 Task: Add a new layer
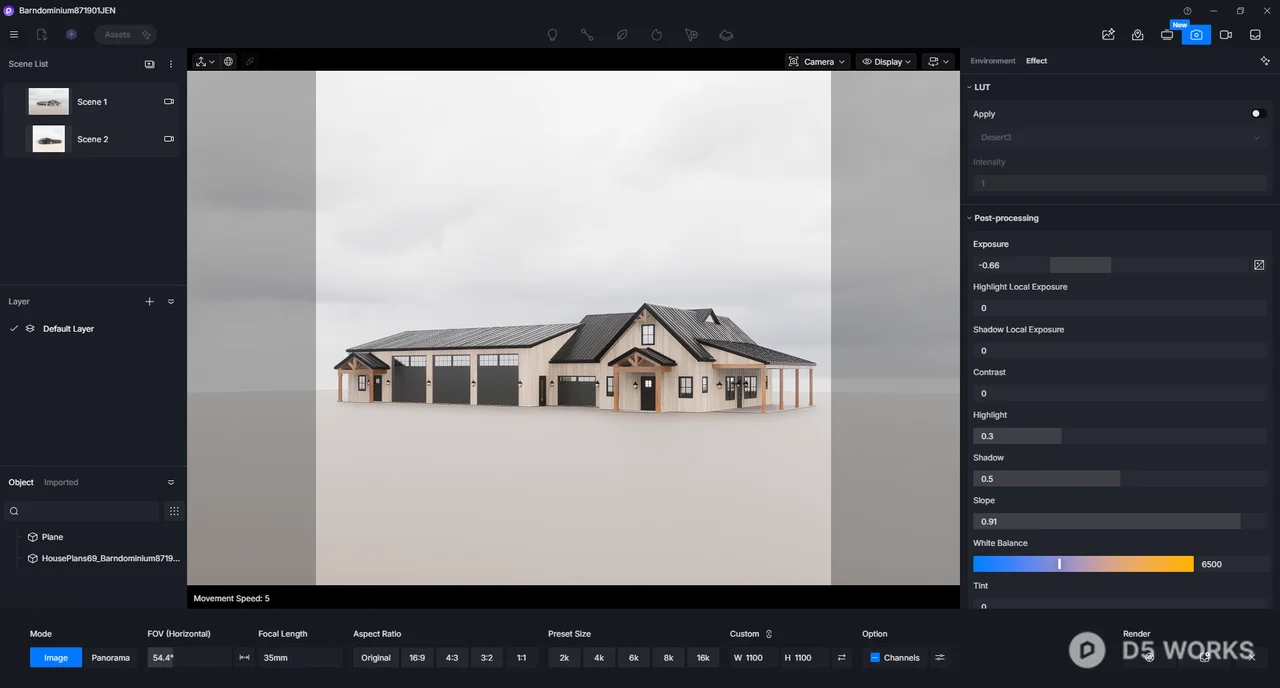pyautogui.click(x=150, y=301)
